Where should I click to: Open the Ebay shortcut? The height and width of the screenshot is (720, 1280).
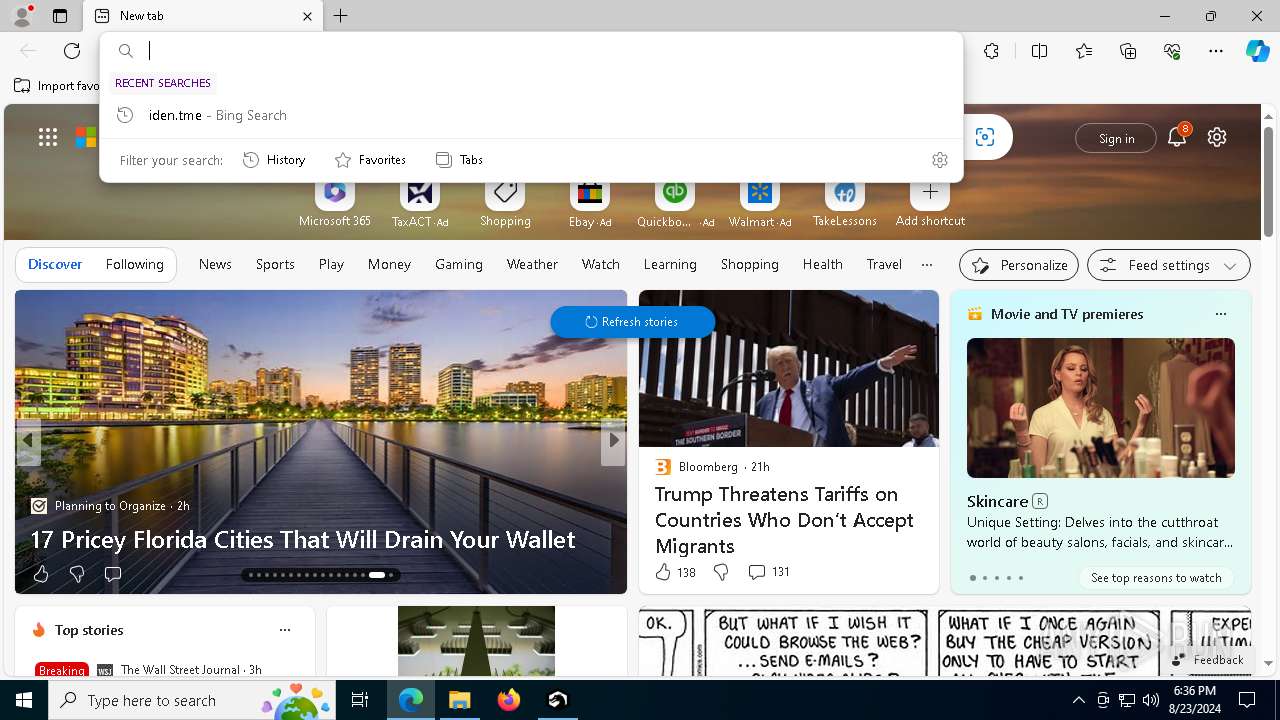point(590,203)
